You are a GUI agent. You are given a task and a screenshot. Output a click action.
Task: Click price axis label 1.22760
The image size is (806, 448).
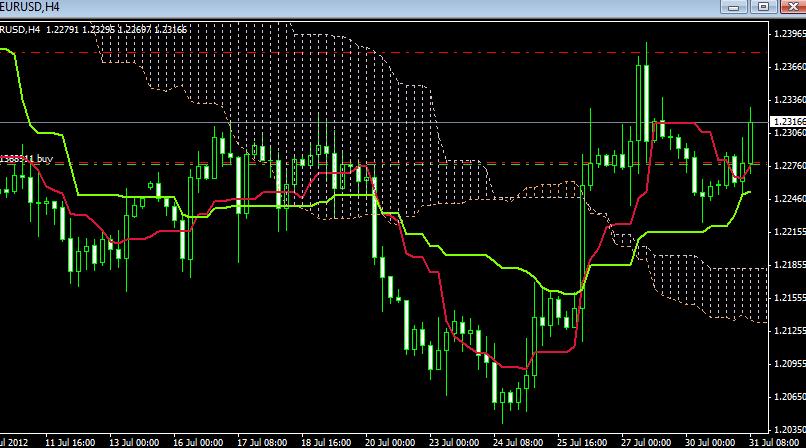790,166
